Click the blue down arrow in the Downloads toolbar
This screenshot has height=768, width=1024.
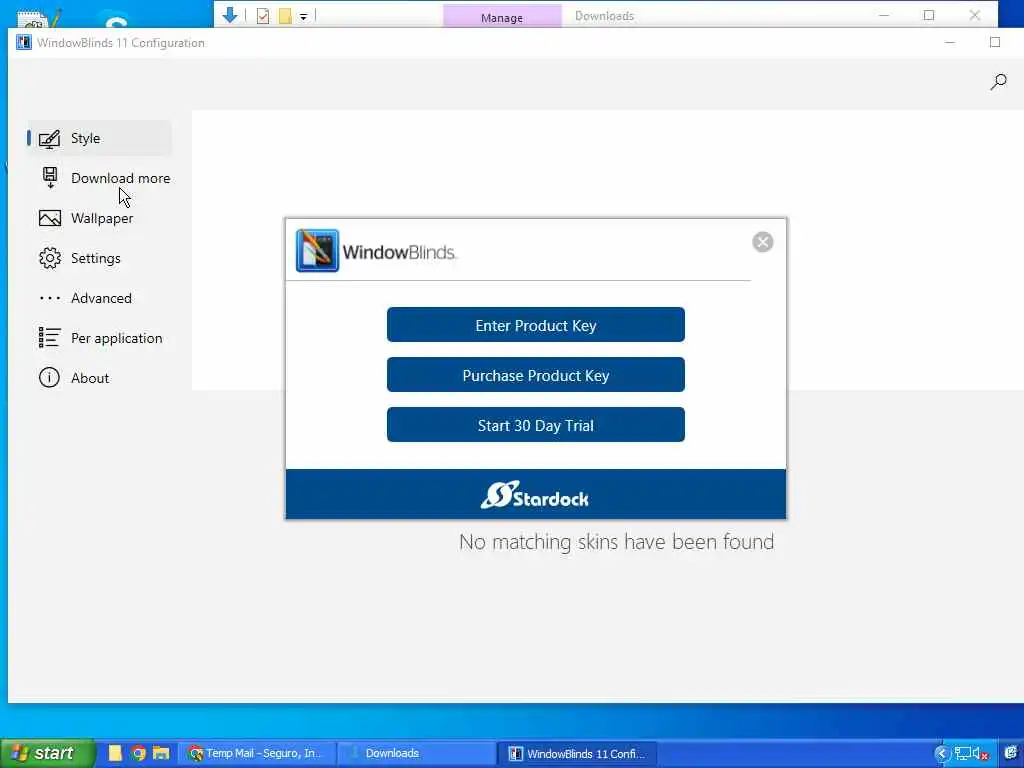(230, 15)
